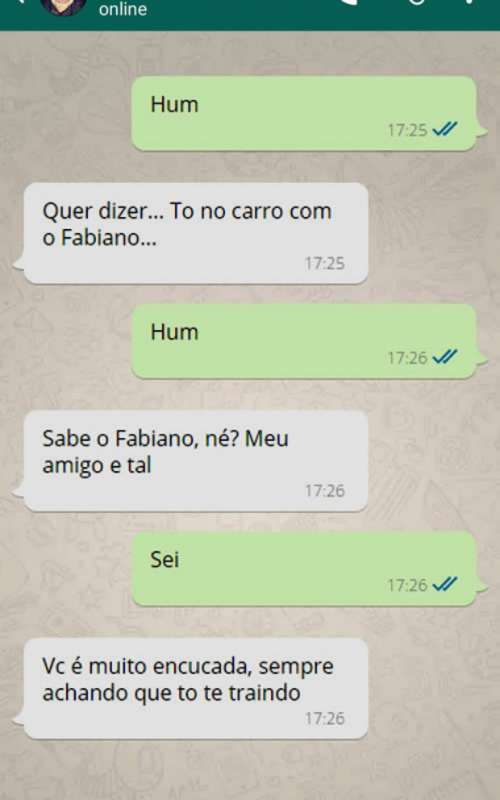Start a voice call from header icon
The image size is (500, 800).
pyautogui.click(x=348, y=2)
